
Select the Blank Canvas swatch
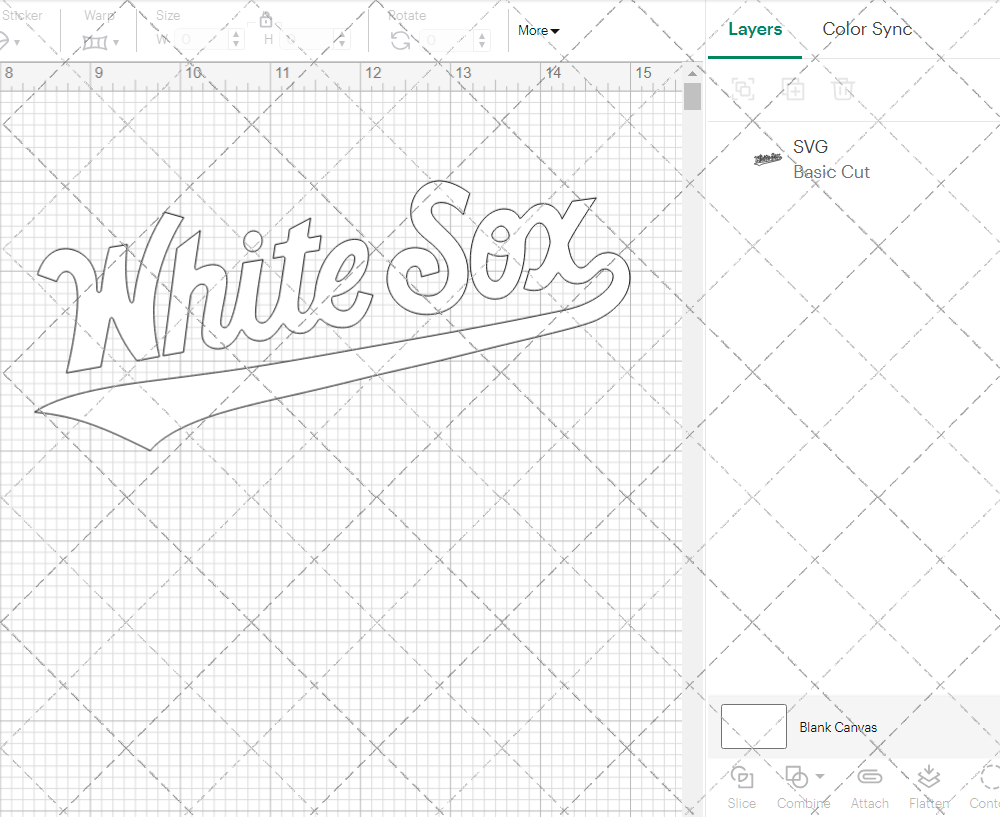753,726
